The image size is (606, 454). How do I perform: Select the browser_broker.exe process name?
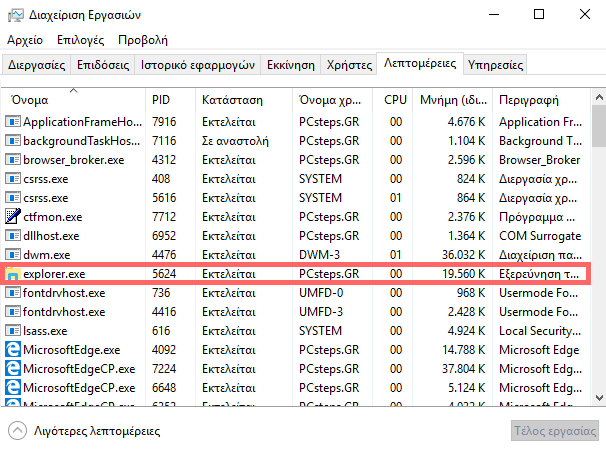point(73,160)
